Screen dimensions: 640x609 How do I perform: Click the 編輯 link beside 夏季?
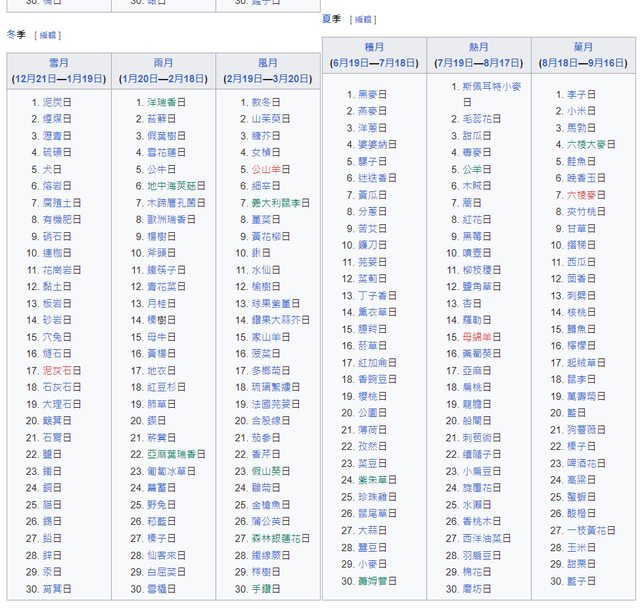(x=364, y=19)
